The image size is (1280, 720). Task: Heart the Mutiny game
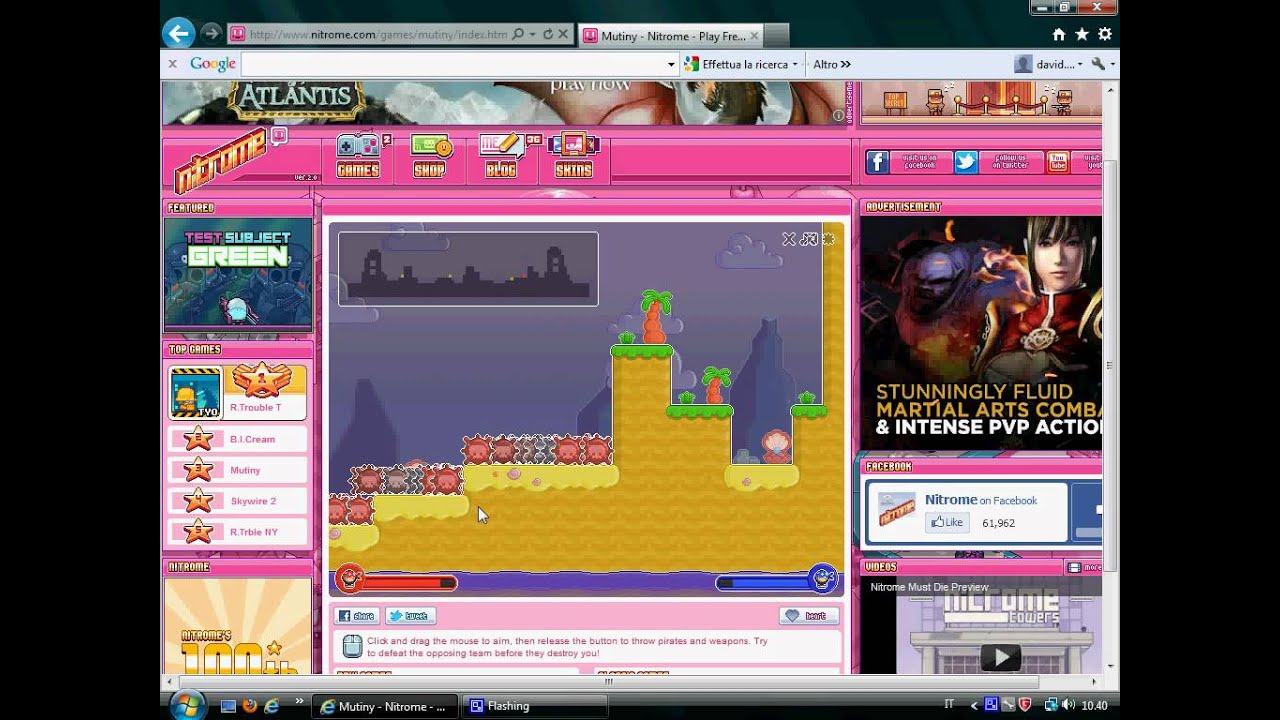[x=809, y=616]
